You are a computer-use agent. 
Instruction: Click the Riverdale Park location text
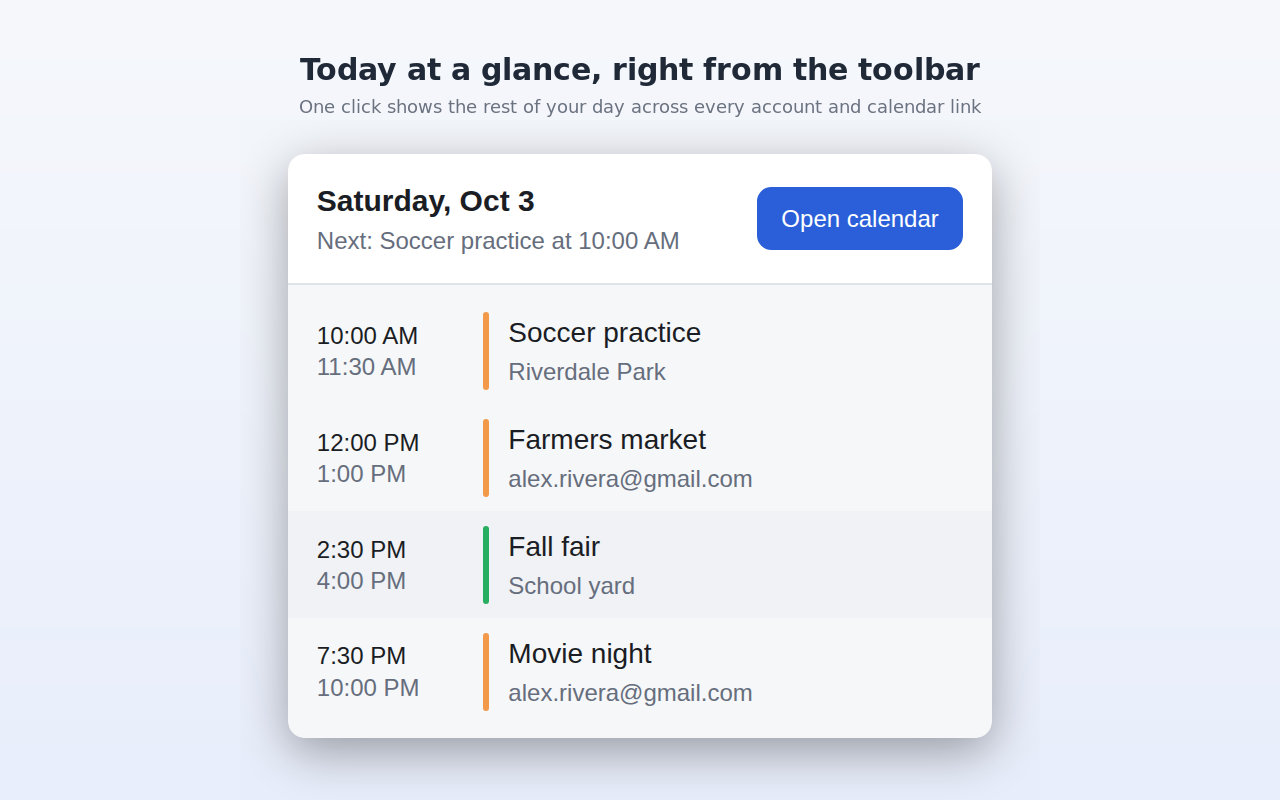(587, 372)
